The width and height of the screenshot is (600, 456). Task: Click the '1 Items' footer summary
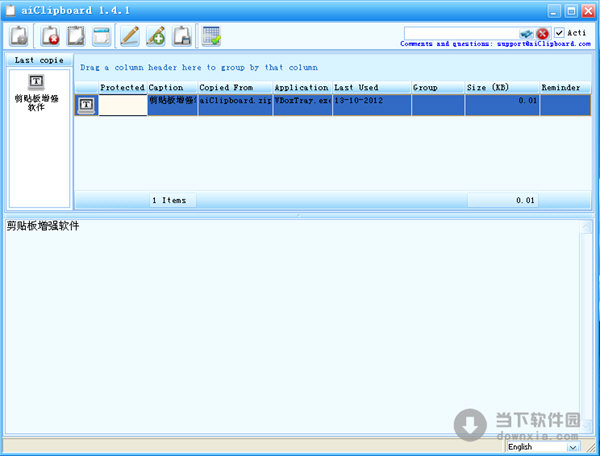point(173,200)
